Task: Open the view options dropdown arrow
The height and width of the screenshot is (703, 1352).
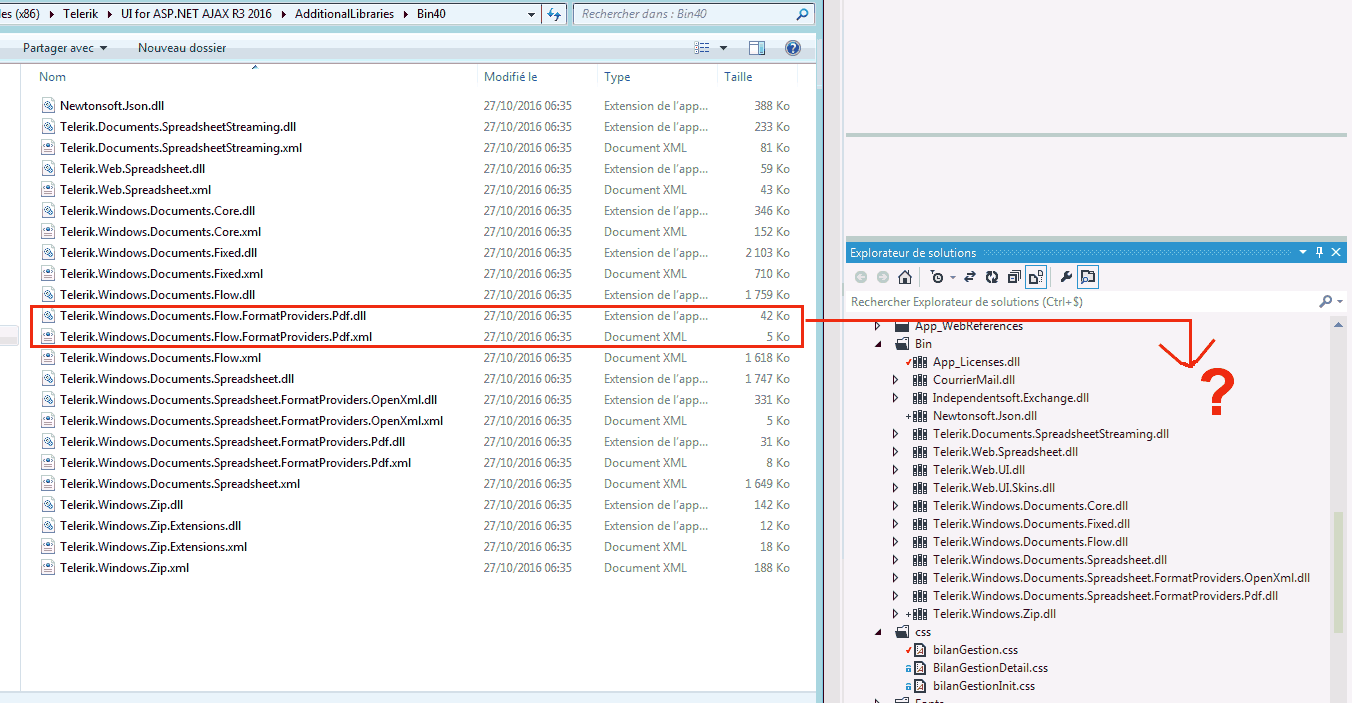Action: click(x=723, y=48)
